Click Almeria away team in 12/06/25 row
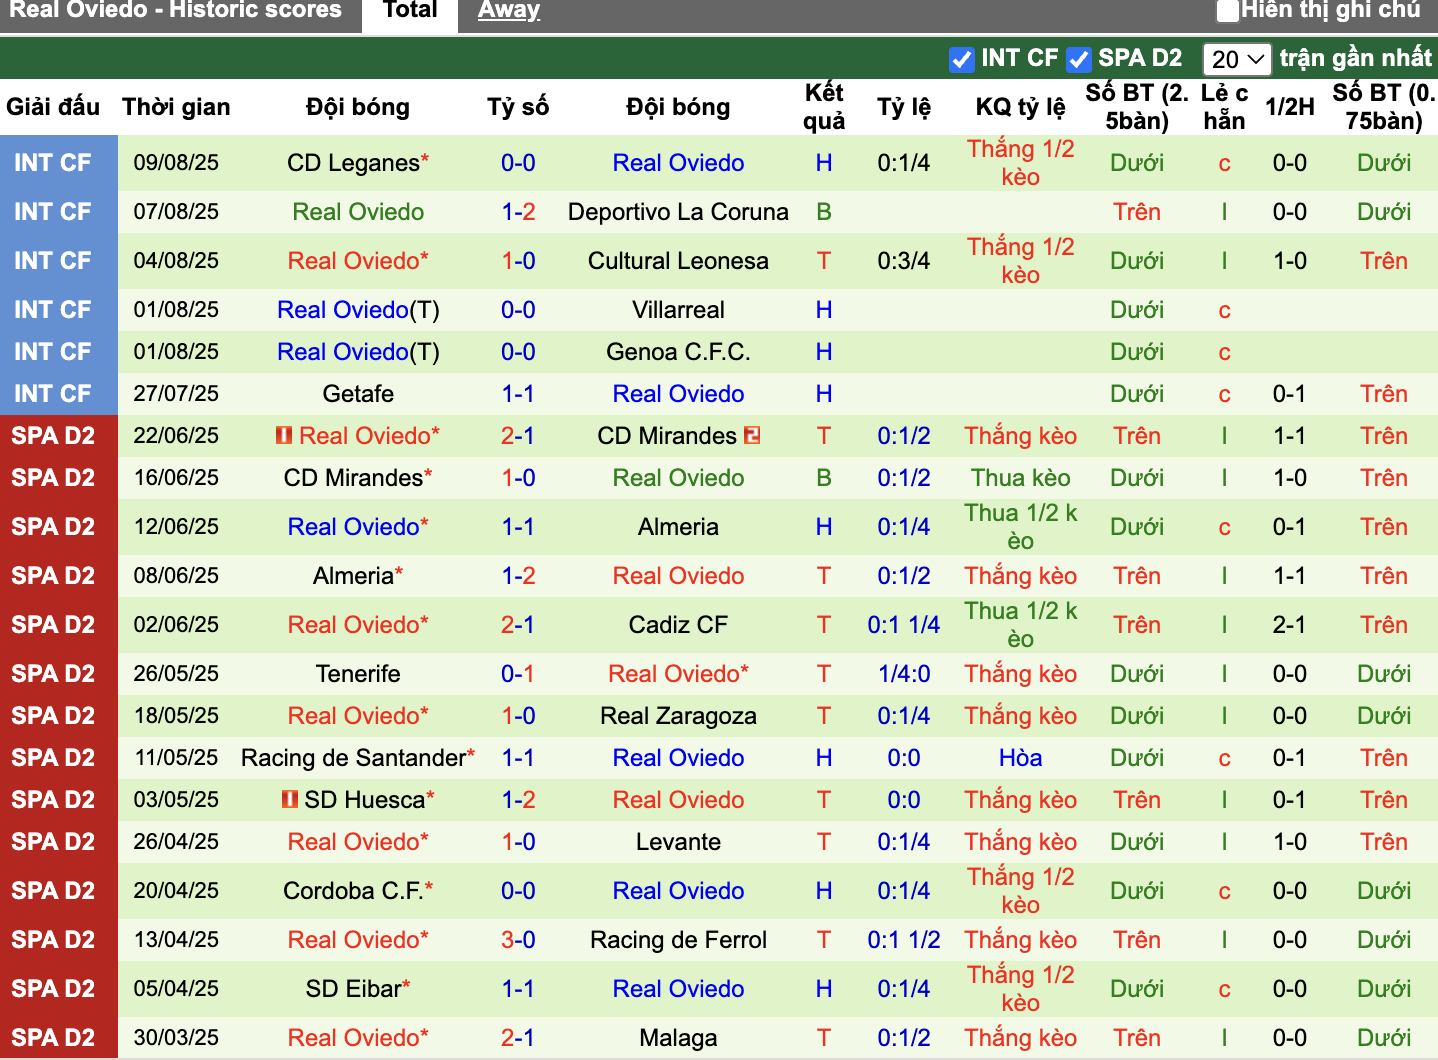This screenshot has height=1060, width=1438. [678, 527]
